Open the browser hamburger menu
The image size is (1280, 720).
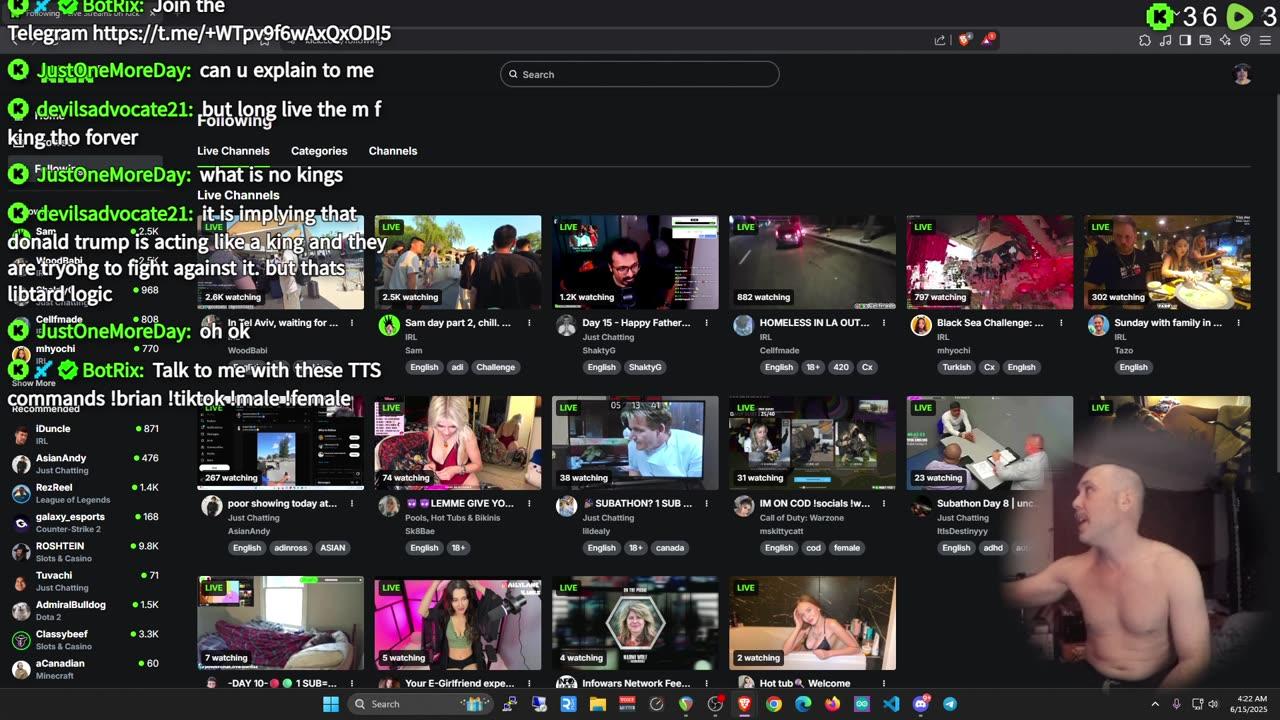pyautogui.click(x=1266, y=40)
